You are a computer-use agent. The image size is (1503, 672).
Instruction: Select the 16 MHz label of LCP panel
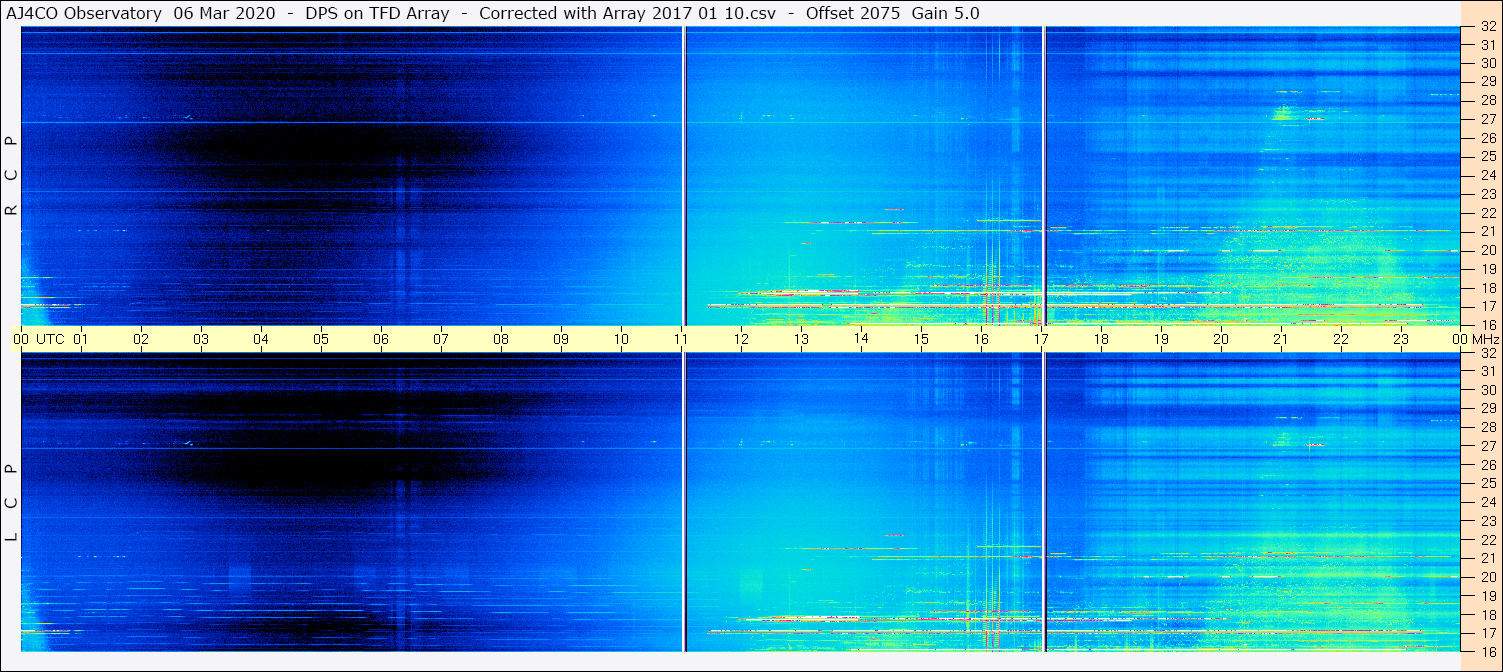(1487, 651)
